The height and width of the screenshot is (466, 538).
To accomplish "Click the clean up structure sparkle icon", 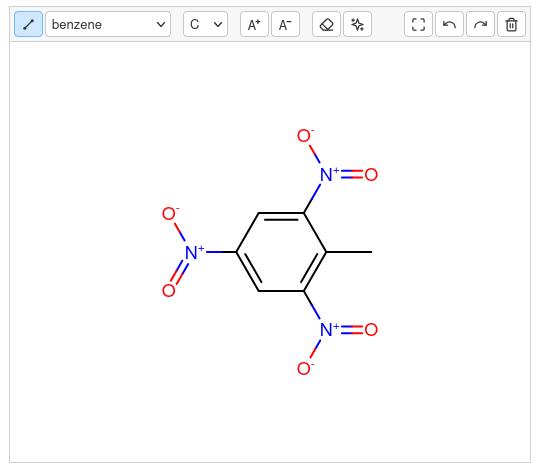I will click(357, 24).
